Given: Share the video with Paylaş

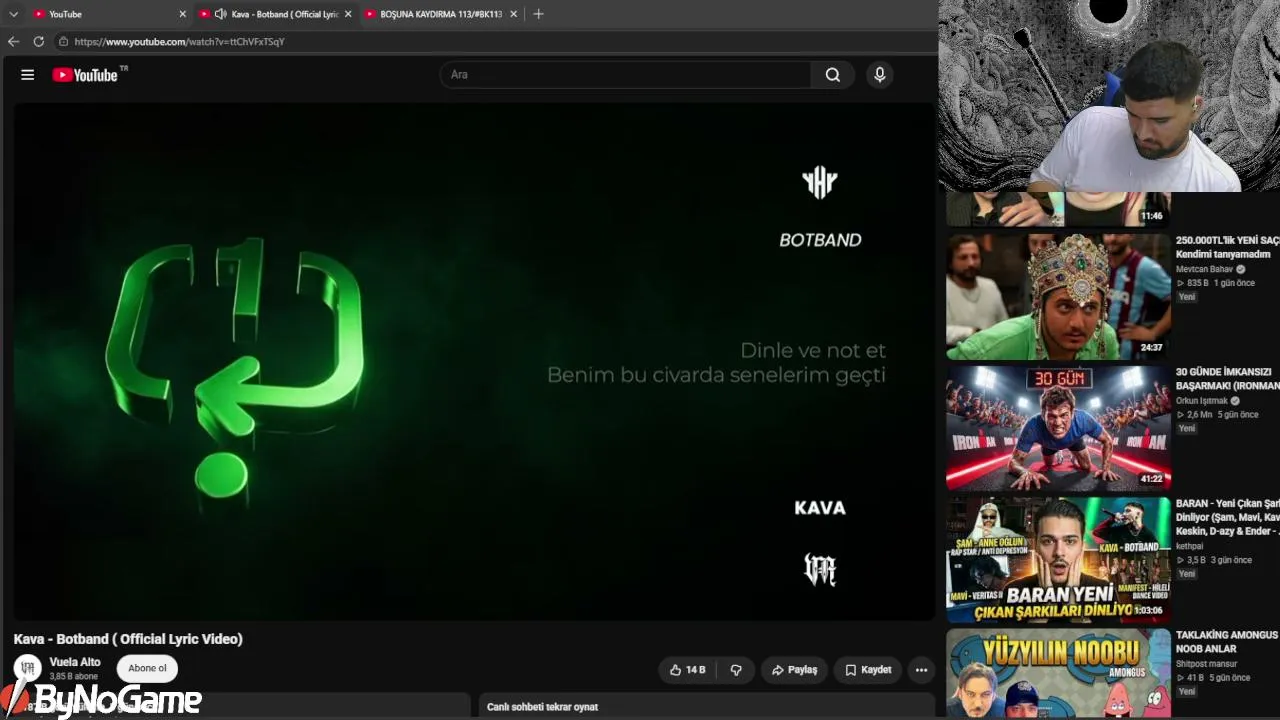Looking at the screenshot, I should pyautogui.click(x=795, y=670).
